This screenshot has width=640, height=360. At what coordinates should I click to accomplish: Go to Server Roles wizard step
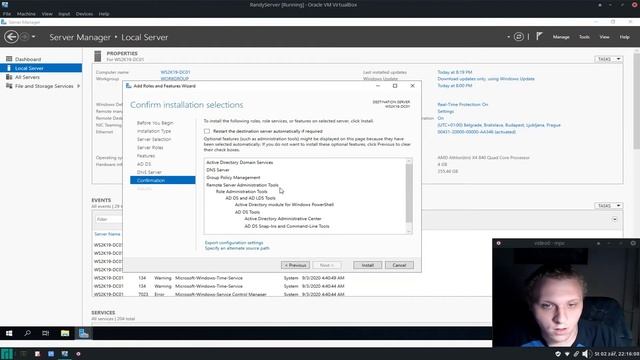point(150,147)
